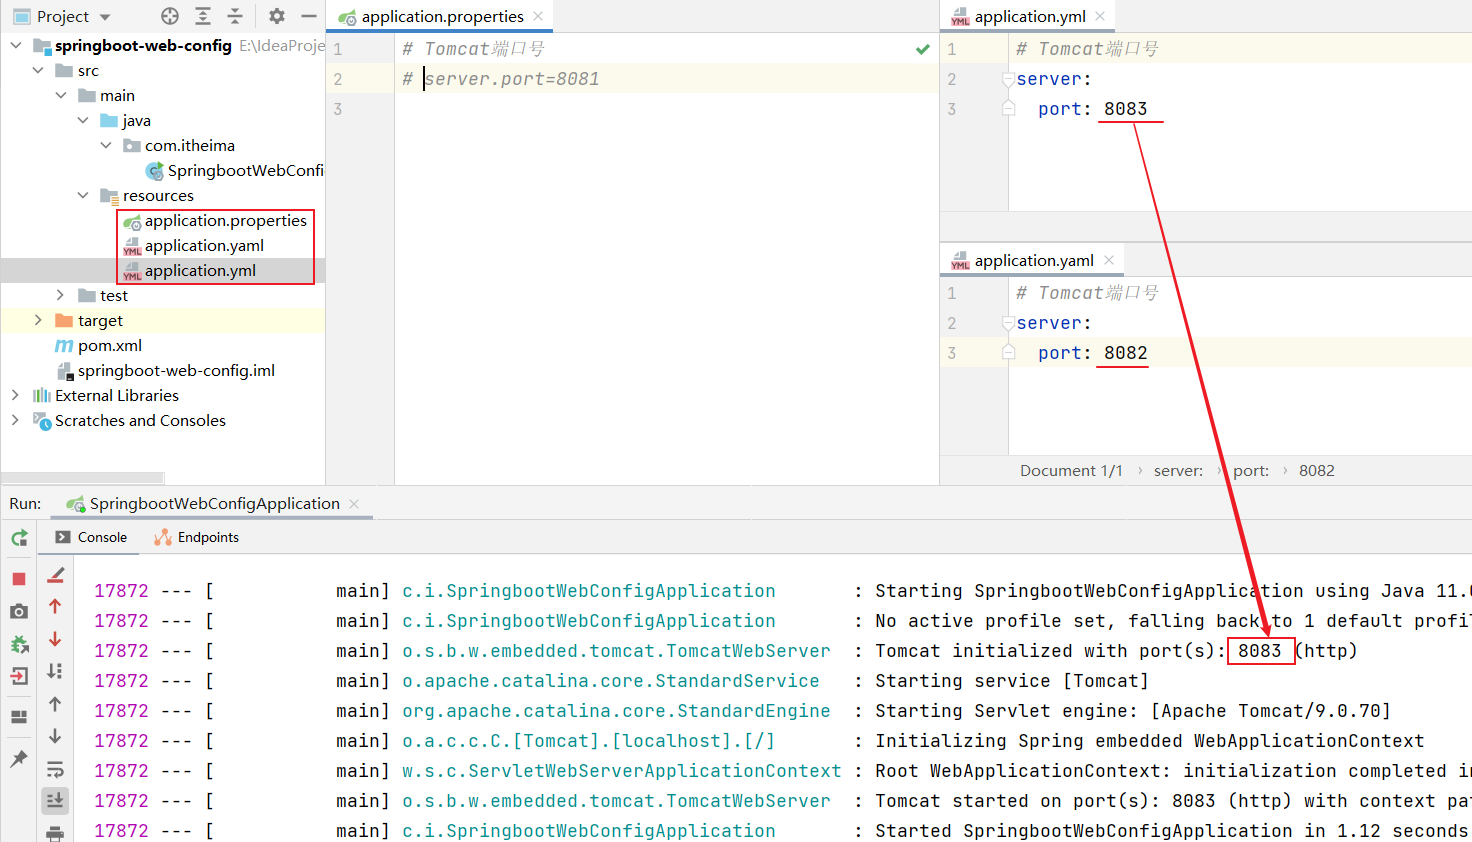Screen dimensions: 1472x842
Task: Click Collapse All in Project panel toolbar
Action: pyautogui.click(x=235, y=16)
